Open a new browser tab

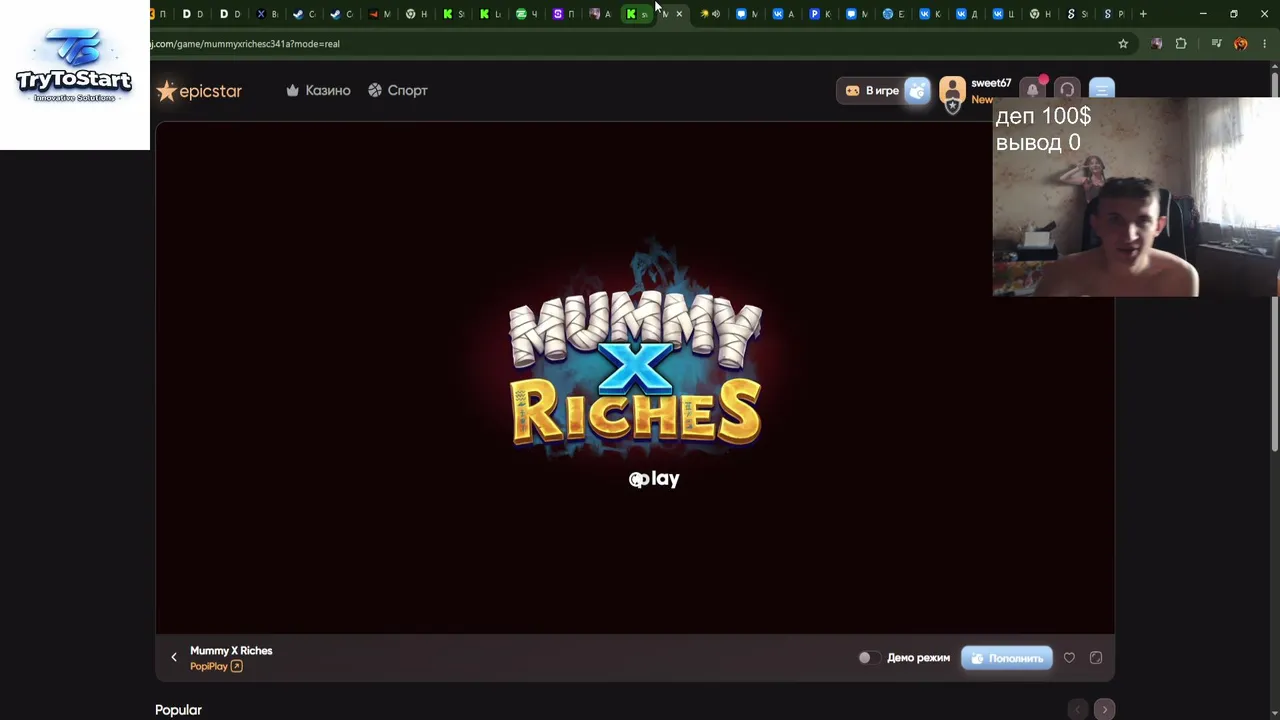click(1143, 14)
